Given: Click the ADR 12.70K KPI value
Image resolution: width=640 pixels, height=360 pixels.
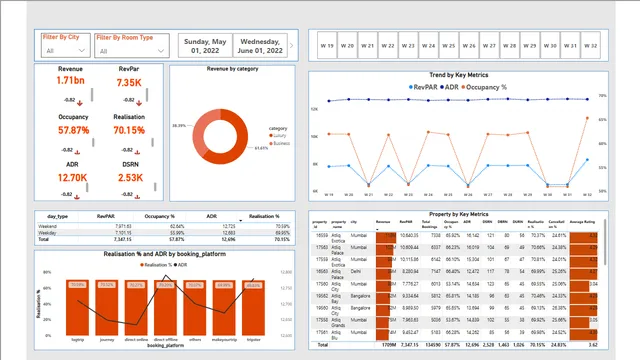Looking at the screenshot, I should click(72, 178).
